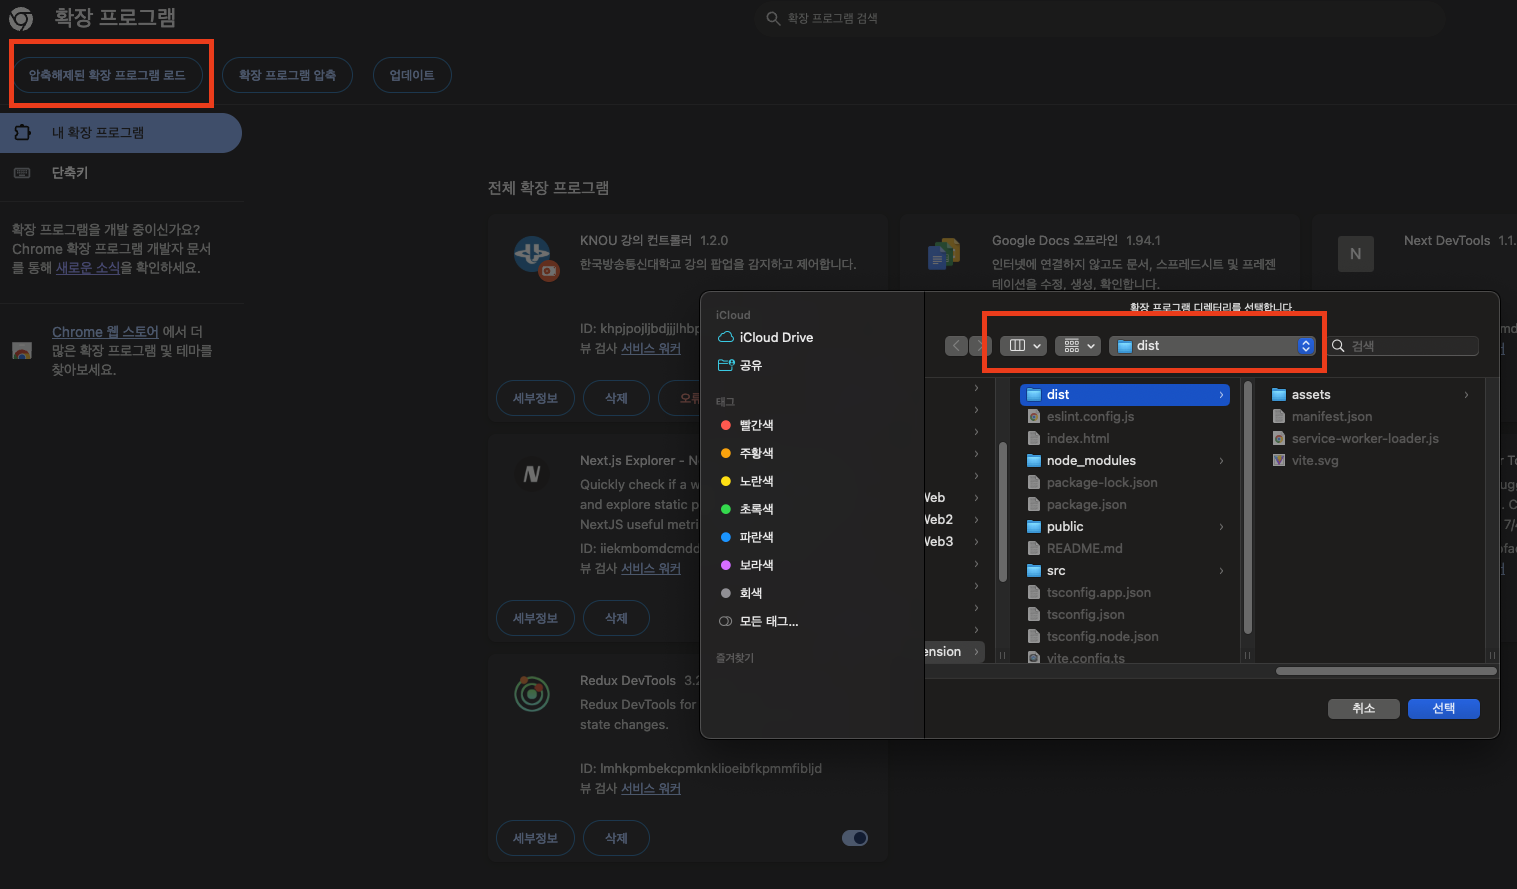Click the file dialog horizontal scrollbar
Viewport: 1517px width, 889px height.
click(1386, 671)
